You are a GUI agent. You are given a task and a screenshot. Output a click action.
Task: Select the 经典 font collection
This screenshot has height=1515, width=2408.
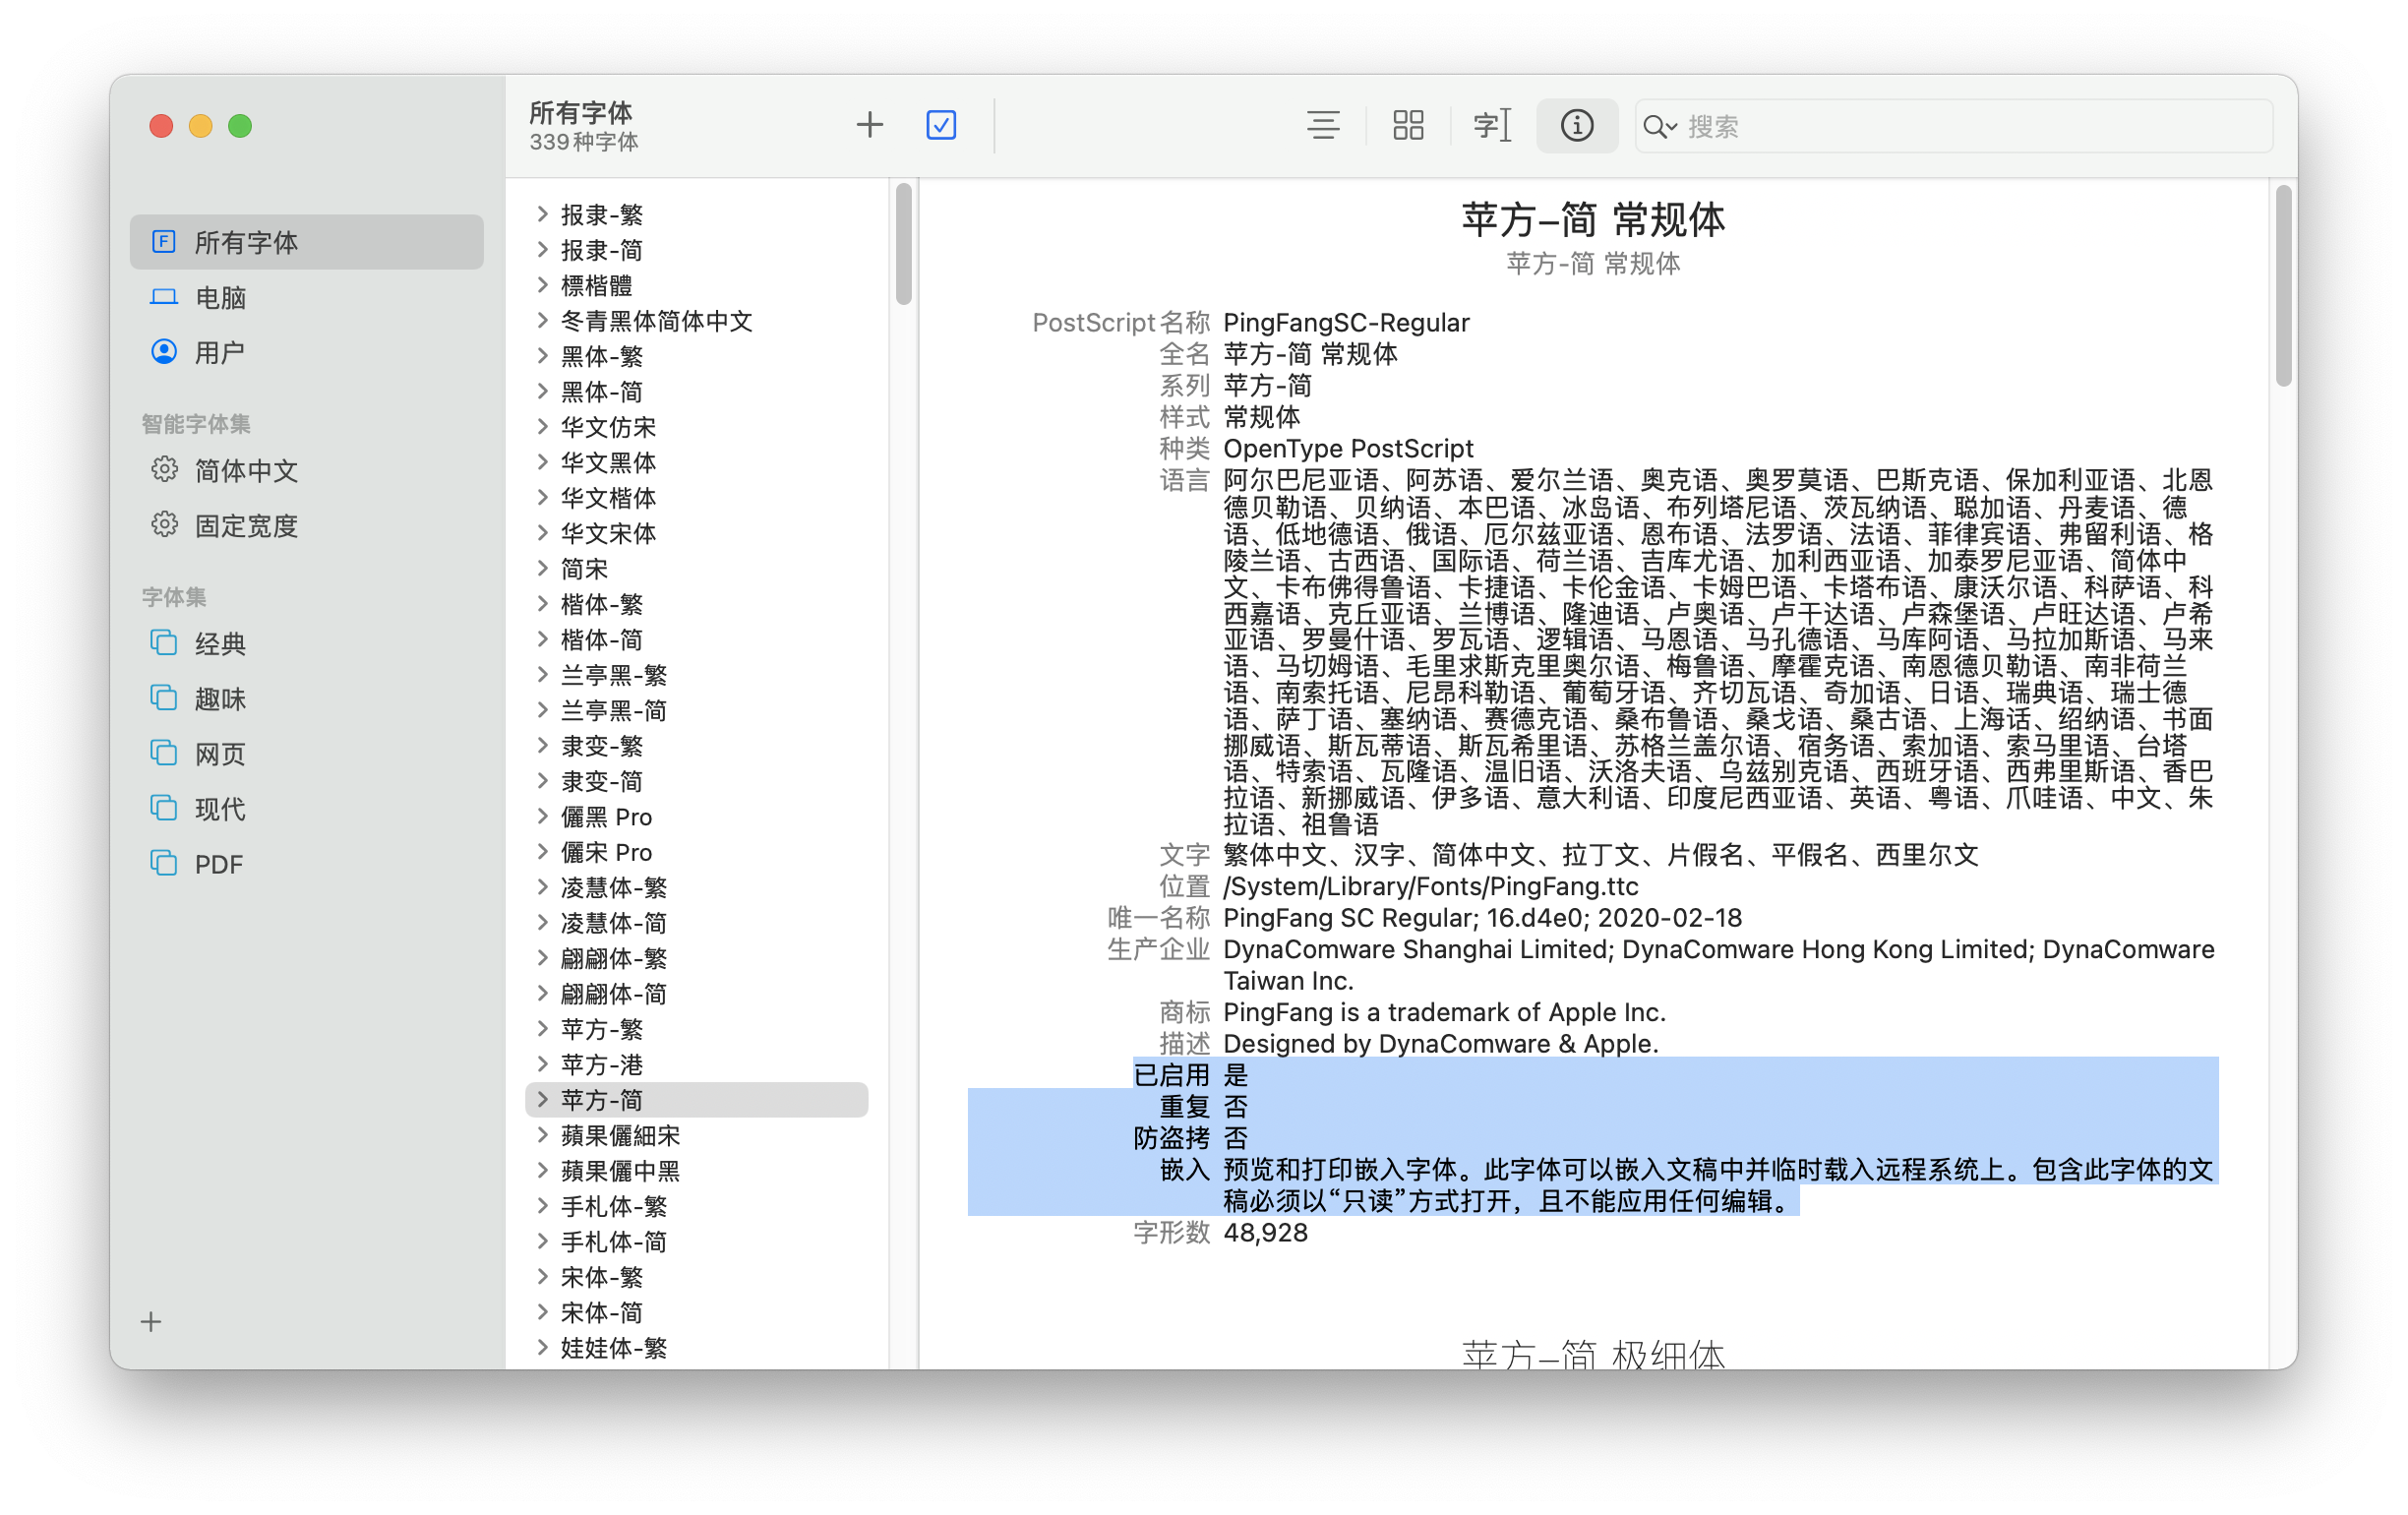click(x=220, y=643)
